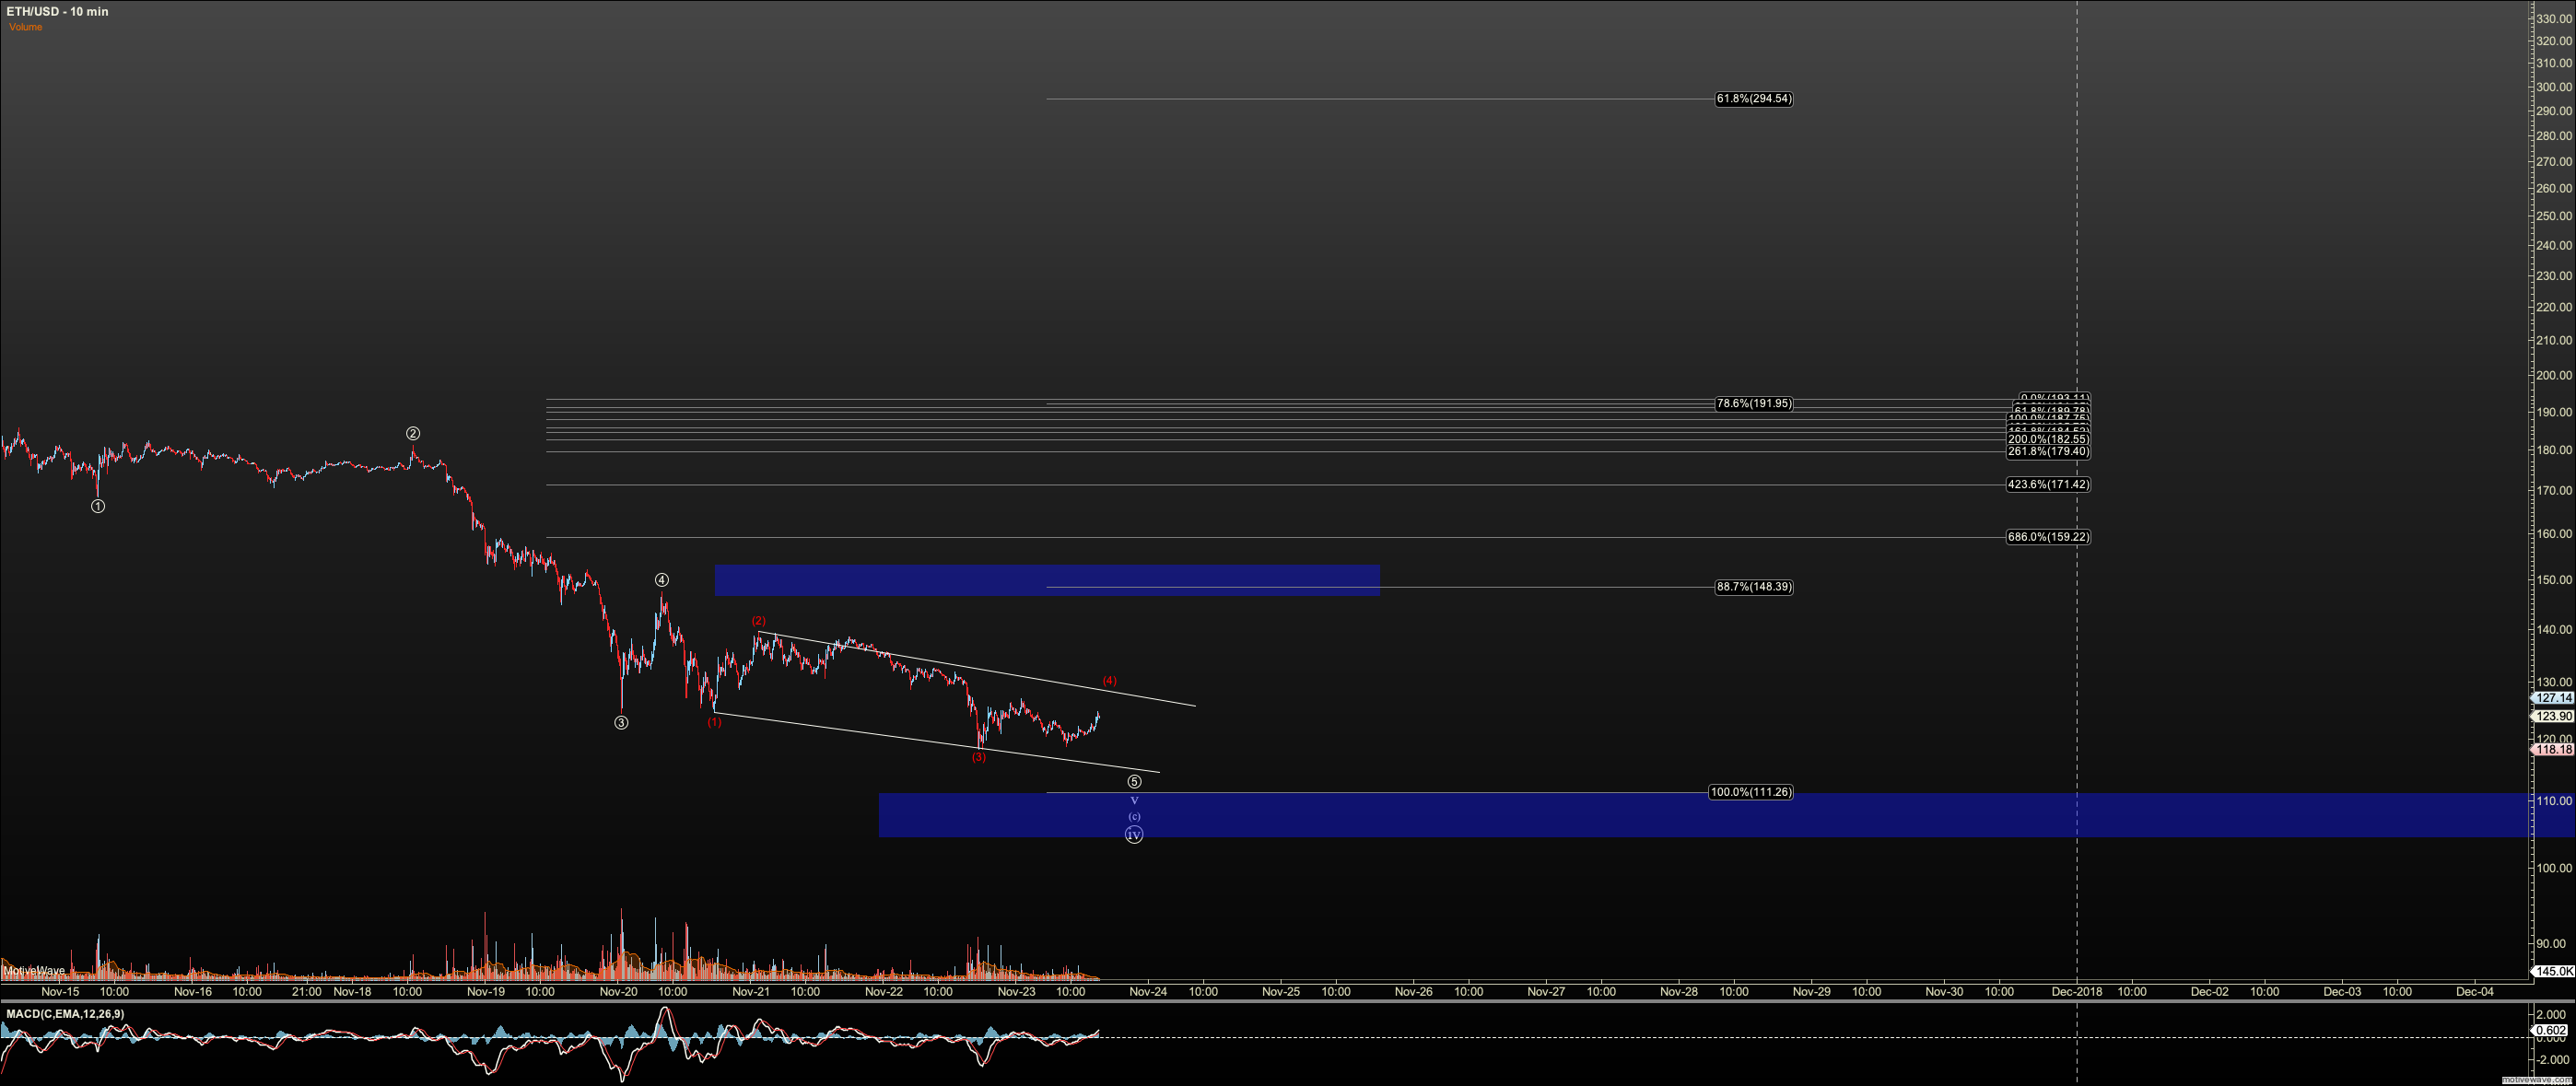Select circled wave 2 marker
The height and width of the screenshot is (1086, 2576).
pyautogui.click(x=413, y=433)
